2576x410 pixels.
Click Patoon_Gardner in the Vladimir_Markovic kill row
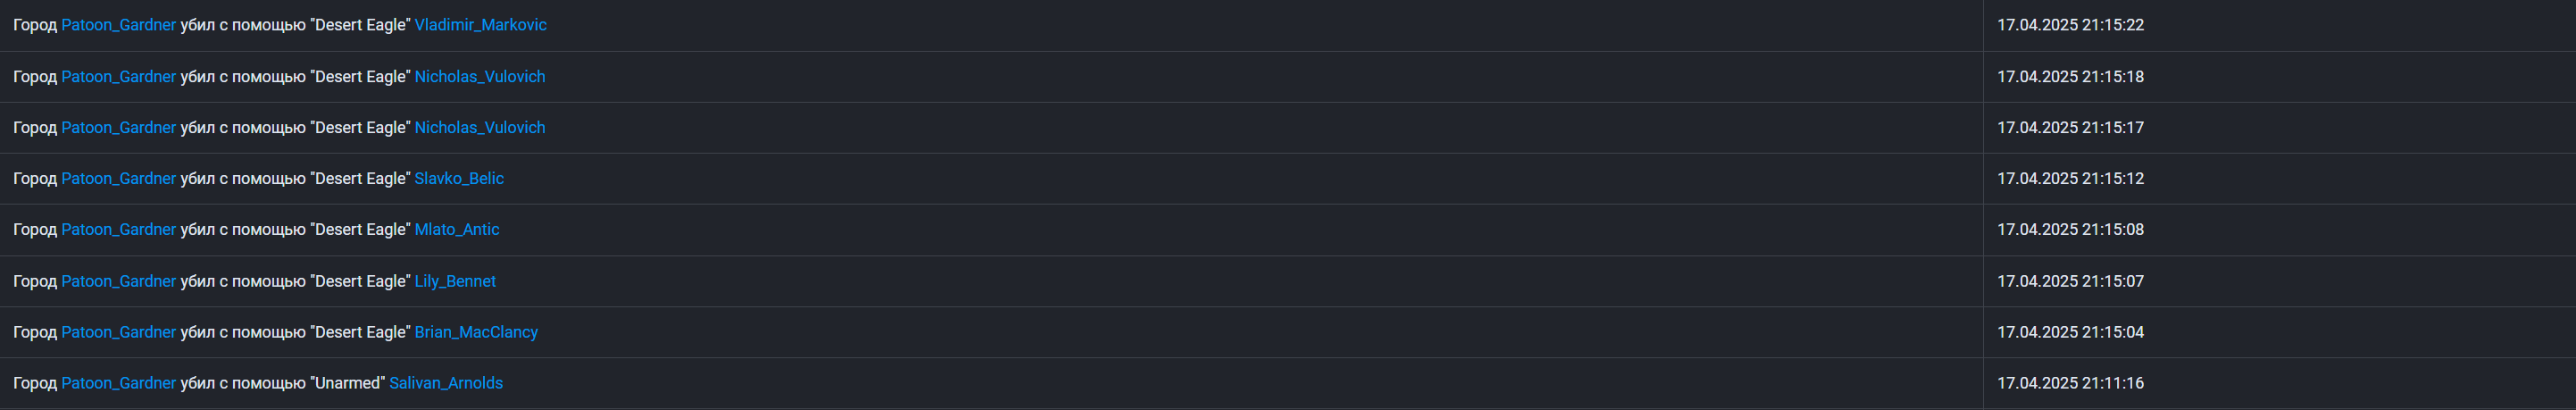click(118, 25)
